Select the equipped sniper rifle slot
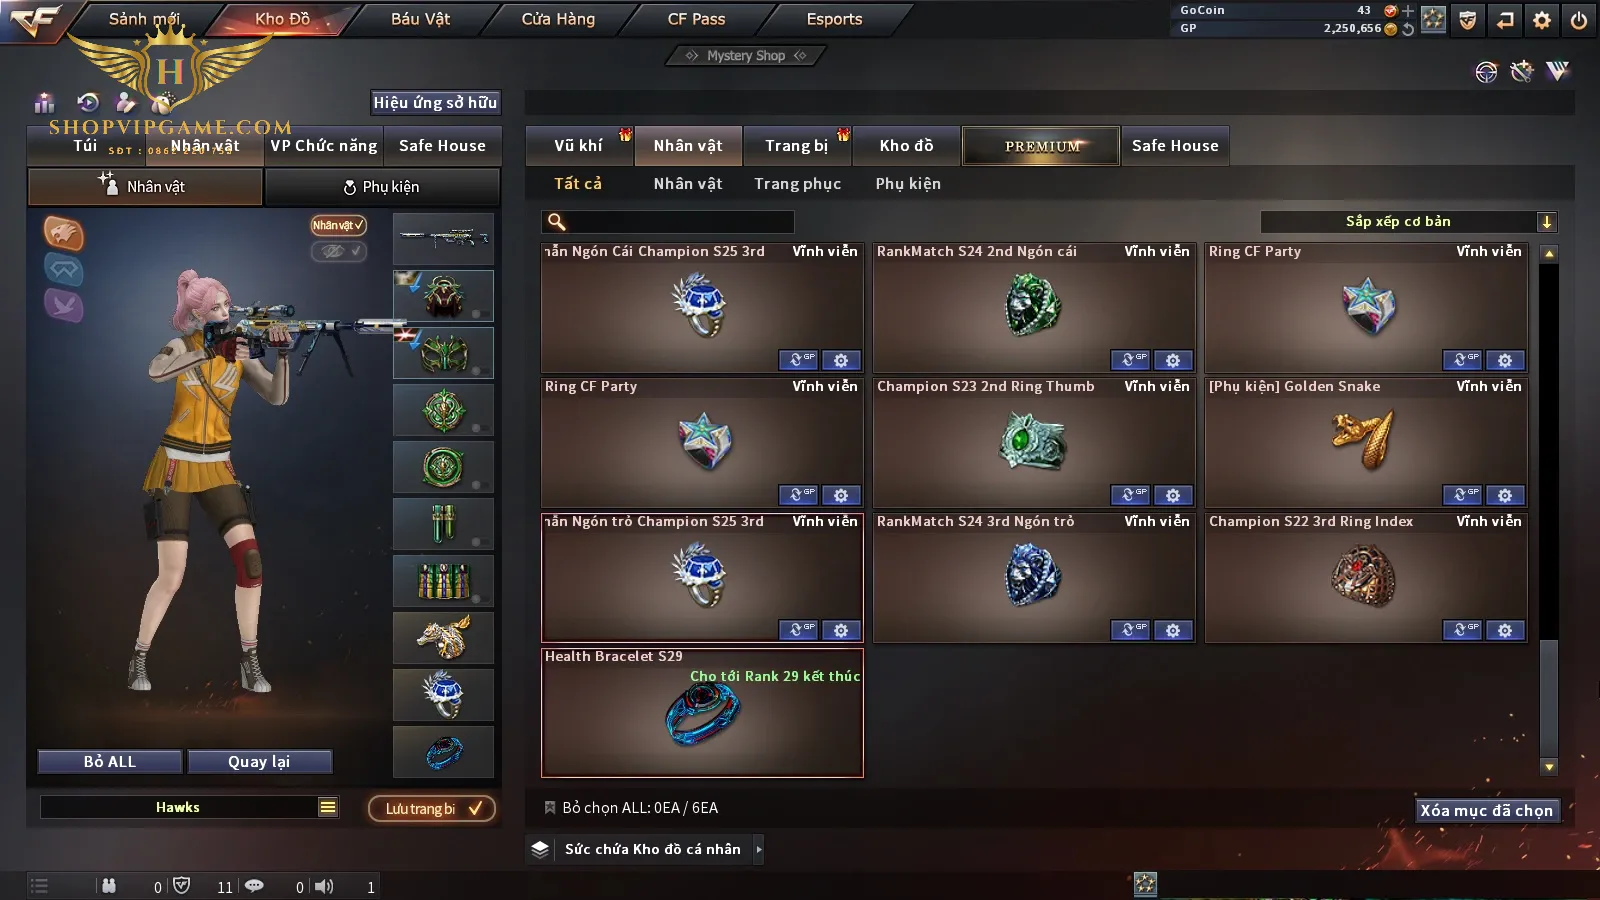1600x900 pixels. (x=443, y=238)
